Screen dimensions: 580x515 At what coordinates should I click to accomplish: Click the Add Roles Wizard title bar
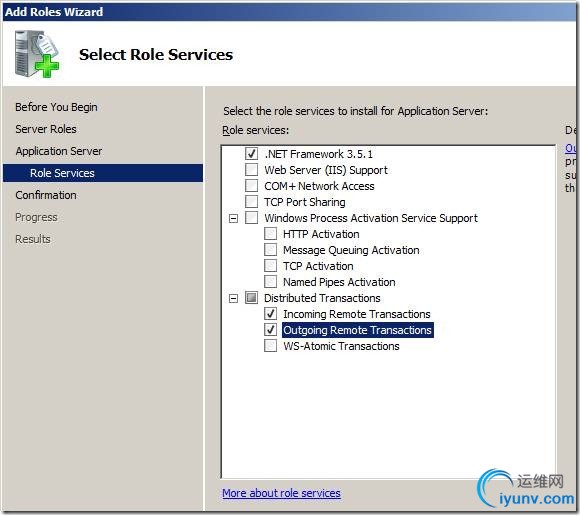[289, 12]
